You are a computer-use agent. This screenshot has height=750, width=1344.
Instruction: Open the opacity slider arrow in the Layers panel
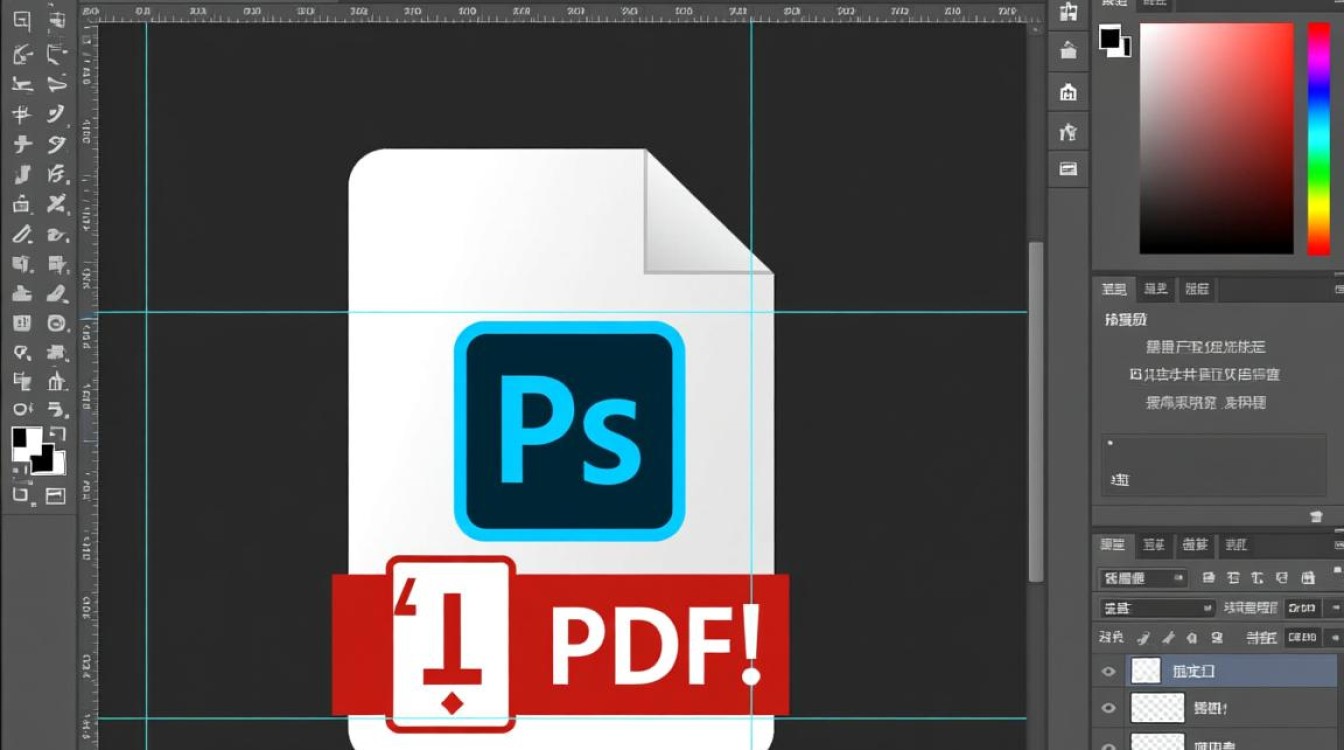click(x=1335, y=608)
